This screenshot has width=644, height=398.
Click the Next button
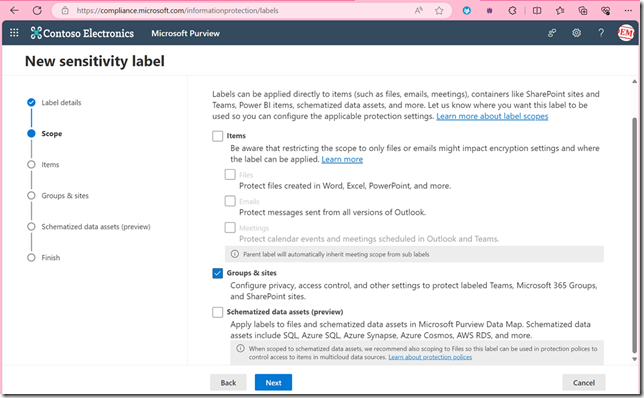(x=274, y=382)
